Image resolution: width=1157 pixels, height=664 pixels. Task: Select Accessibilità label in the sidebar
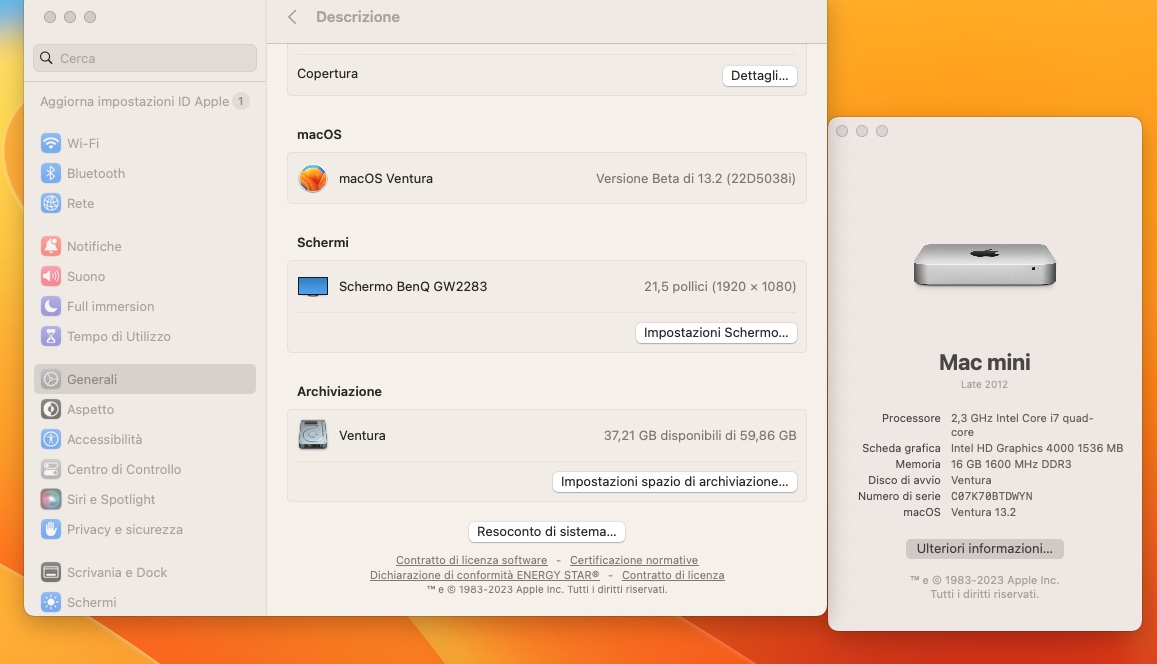click(105, 440)
